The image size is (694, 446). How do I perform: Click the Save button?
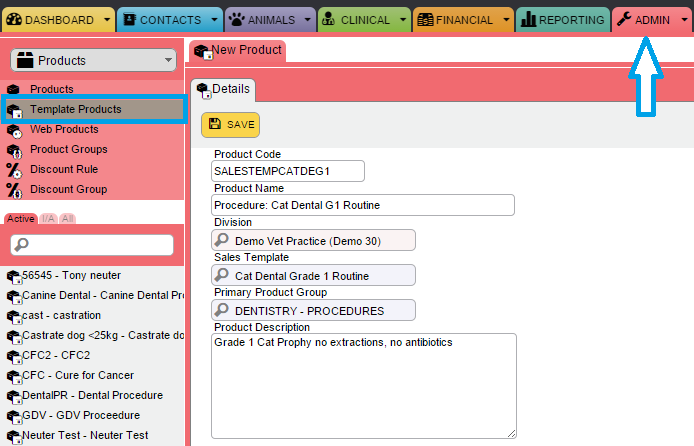231,125
